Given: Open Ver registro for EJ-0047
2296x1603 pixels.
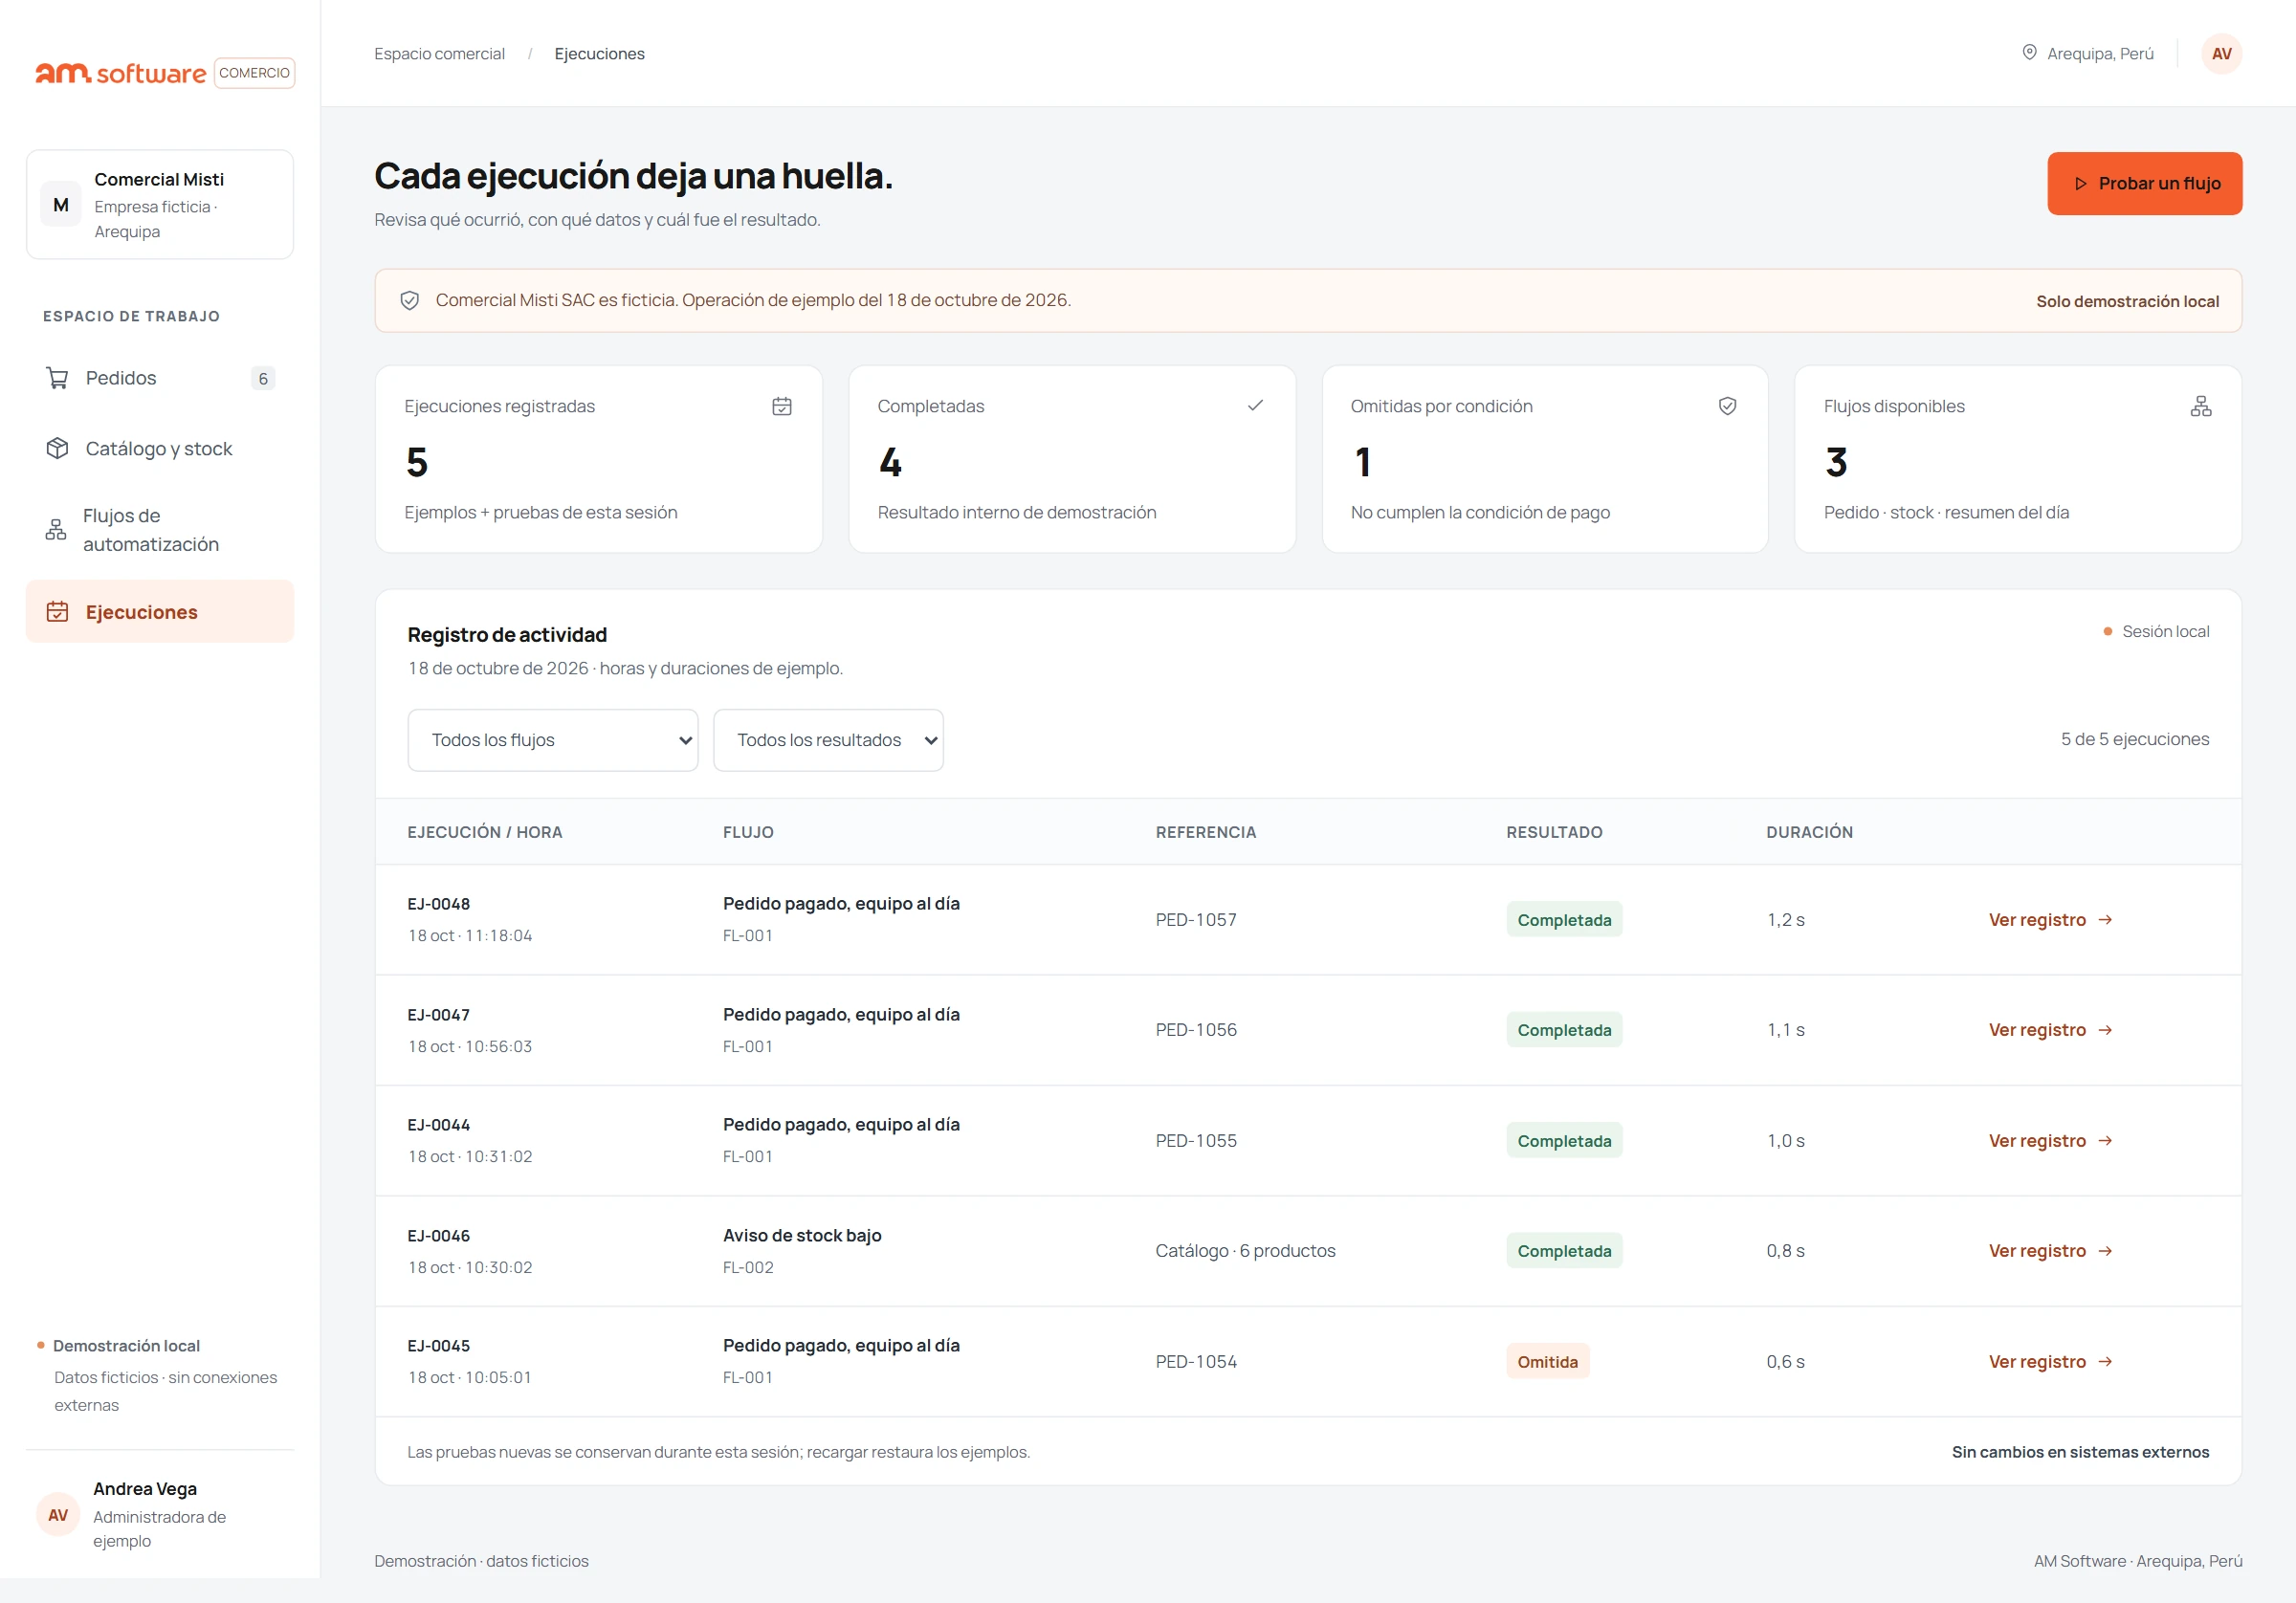Looking at the screenshot, I should pyautogui.click(x=2050, y=1030).
